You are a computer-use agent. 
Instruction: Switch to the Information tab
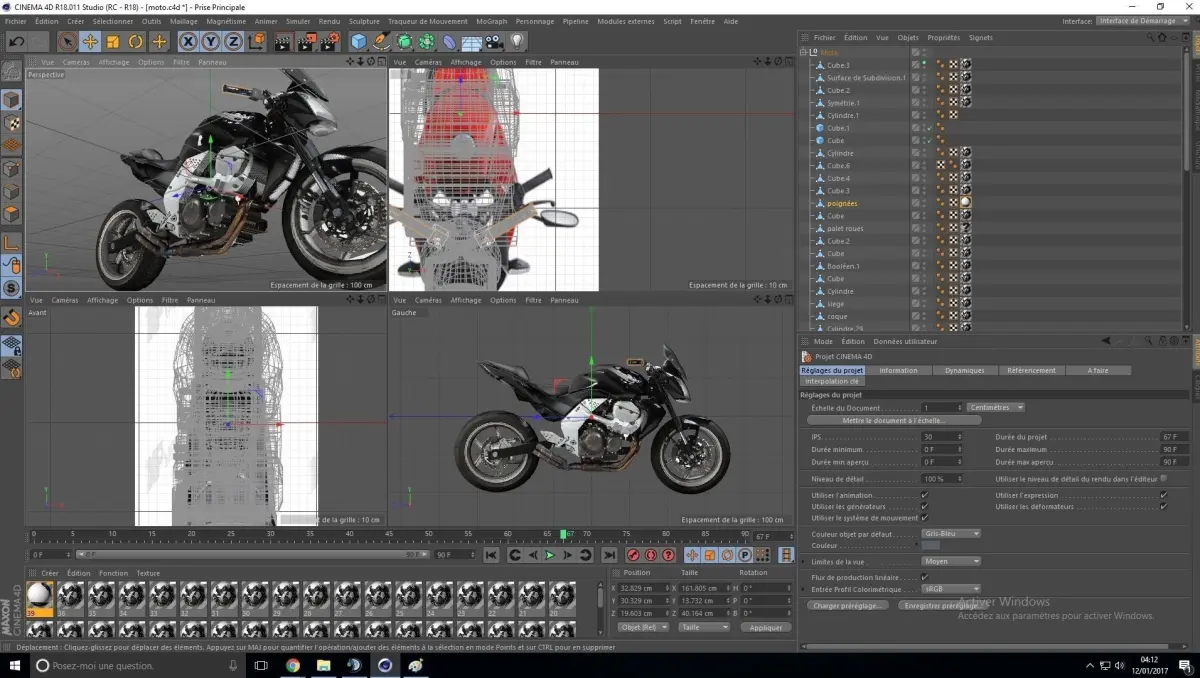(898, 370)
